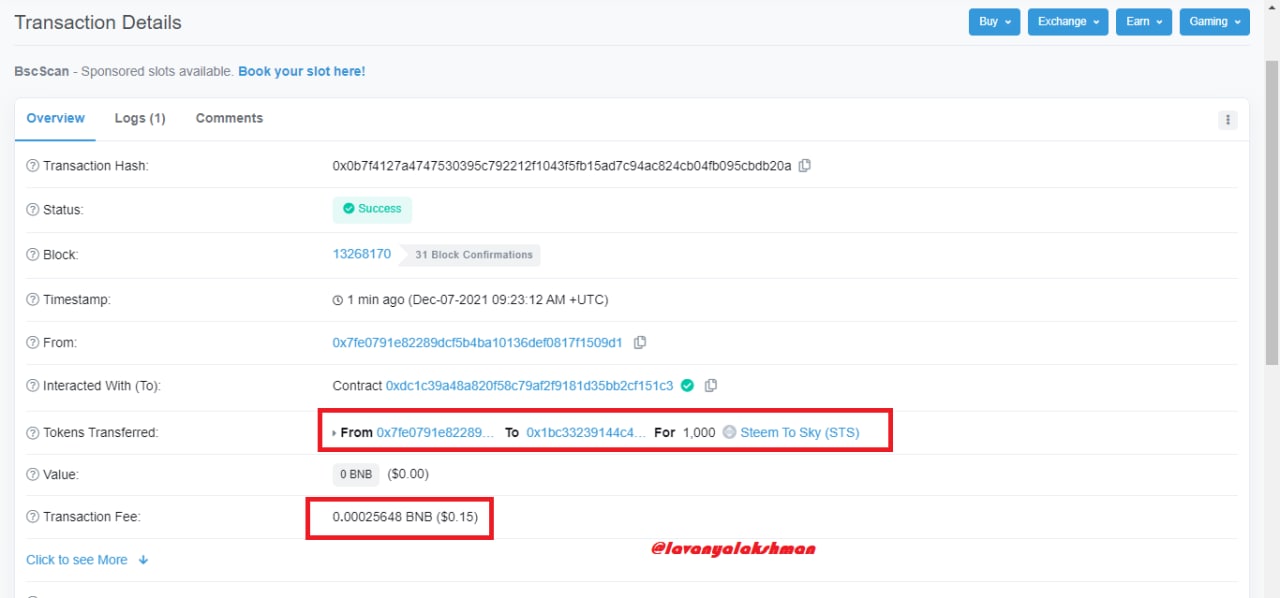This screenshot has height=598, width=1280.
Task: Click help icon beside Transaction Fee
Action: (33, 517)
